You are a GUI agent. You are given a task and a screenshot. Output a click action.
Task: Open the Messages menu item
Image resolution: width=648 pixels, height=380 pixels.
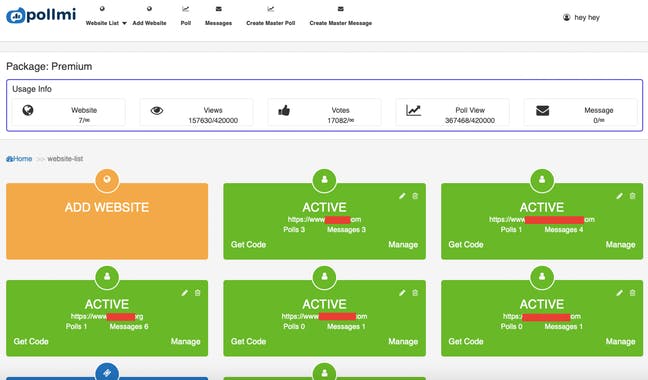point(218,23)
